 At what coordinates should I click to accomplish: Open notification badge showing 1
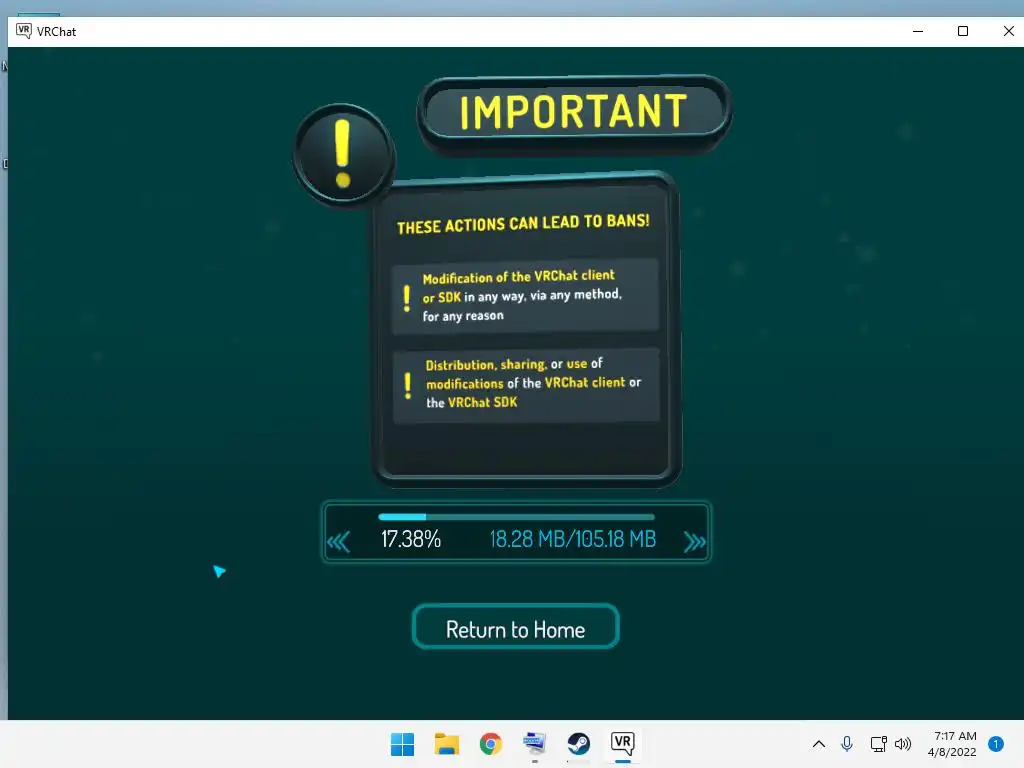click(996, 744)
